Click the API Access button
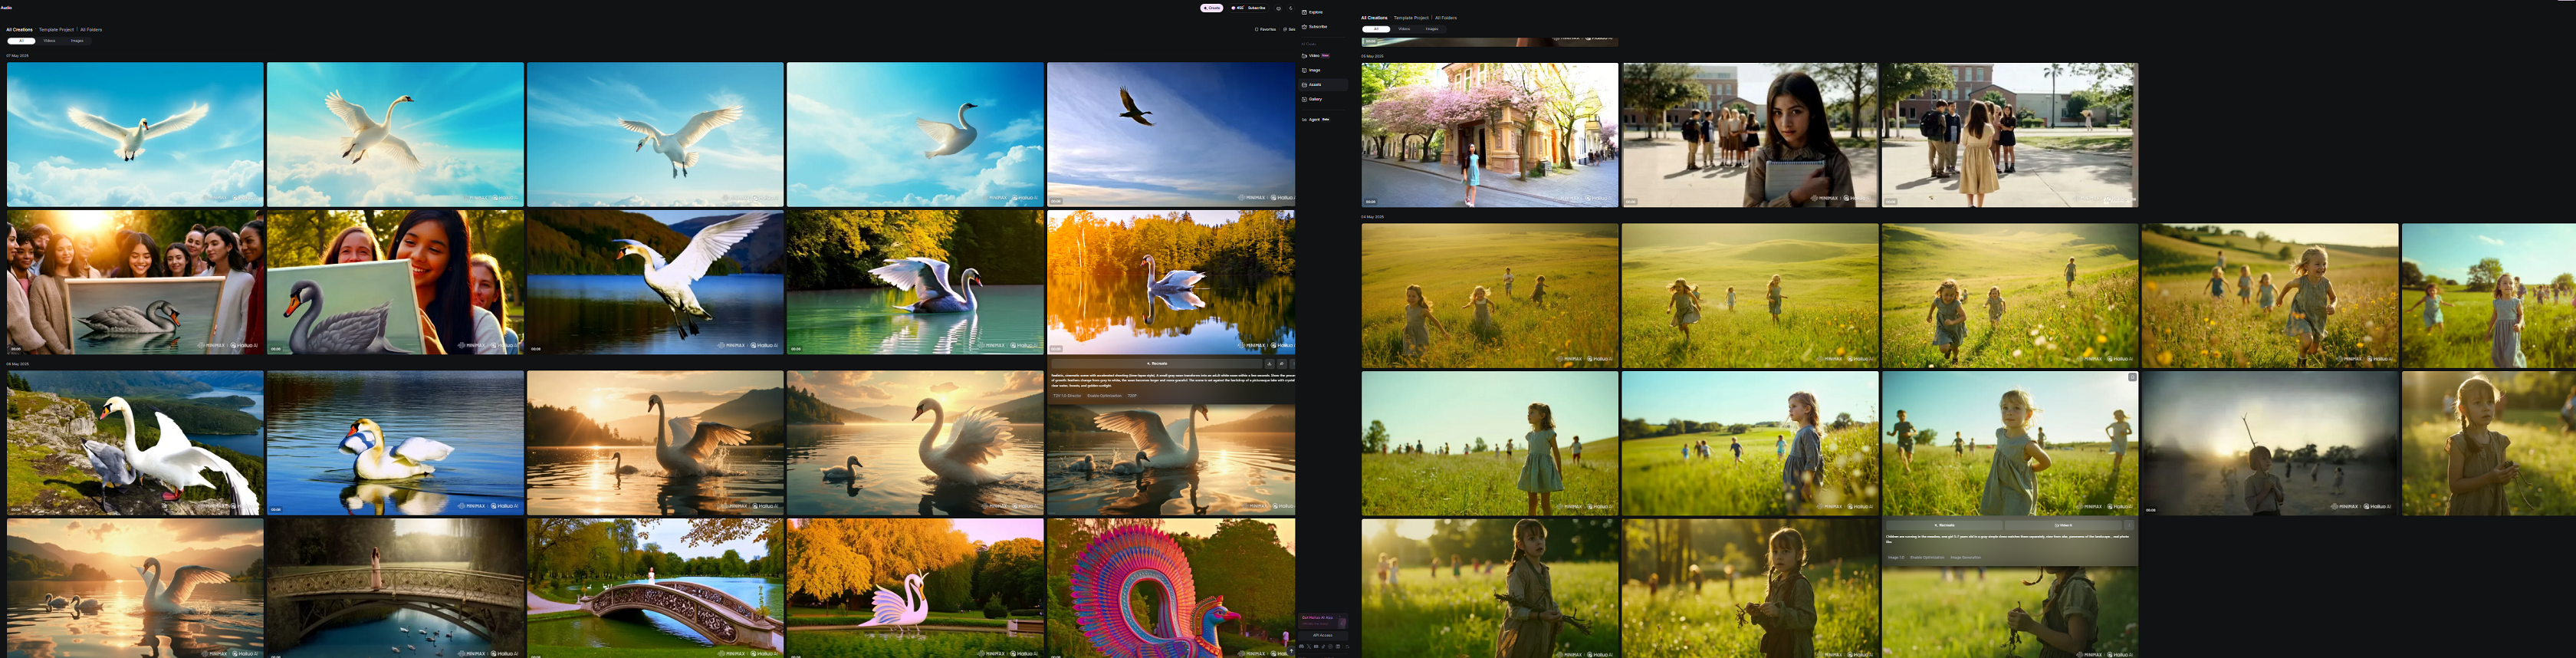Viewport: 2576px width, 658px height. pyautogui.click(x=1324, y=636)
